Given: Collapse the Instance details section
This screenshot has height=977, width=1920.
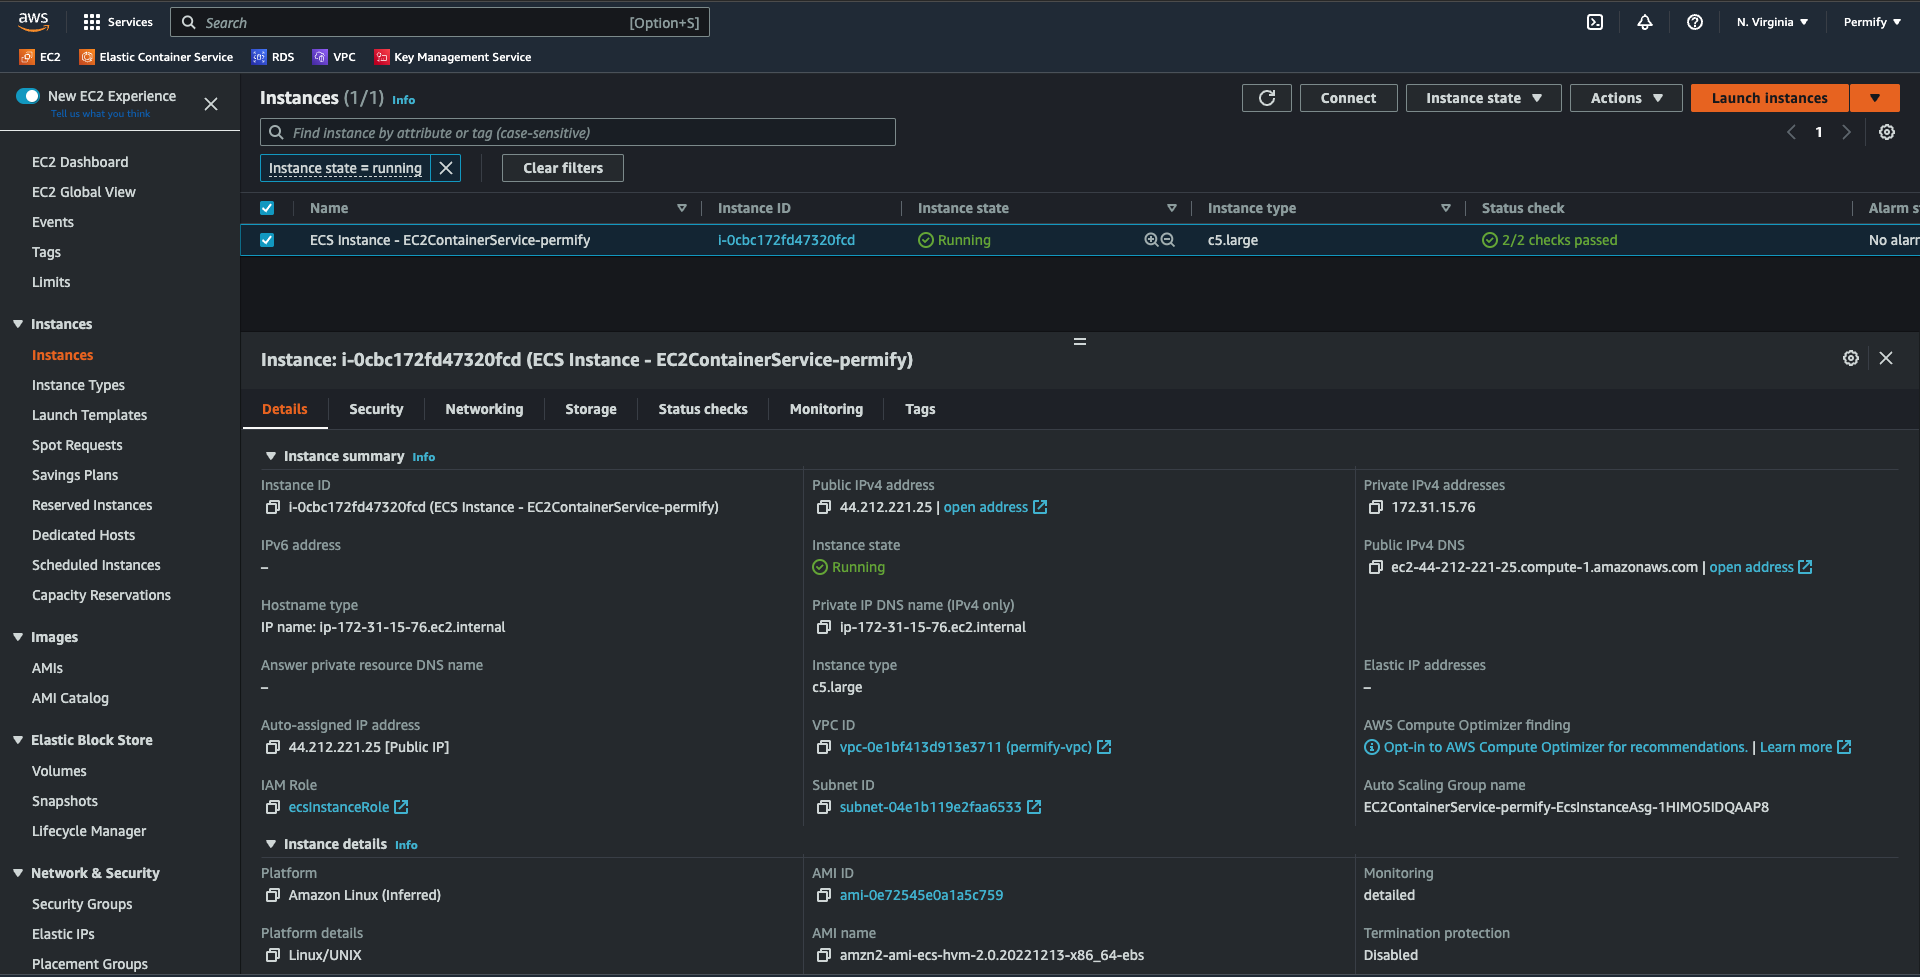Looking at the screenshot, I should (270, 844).
